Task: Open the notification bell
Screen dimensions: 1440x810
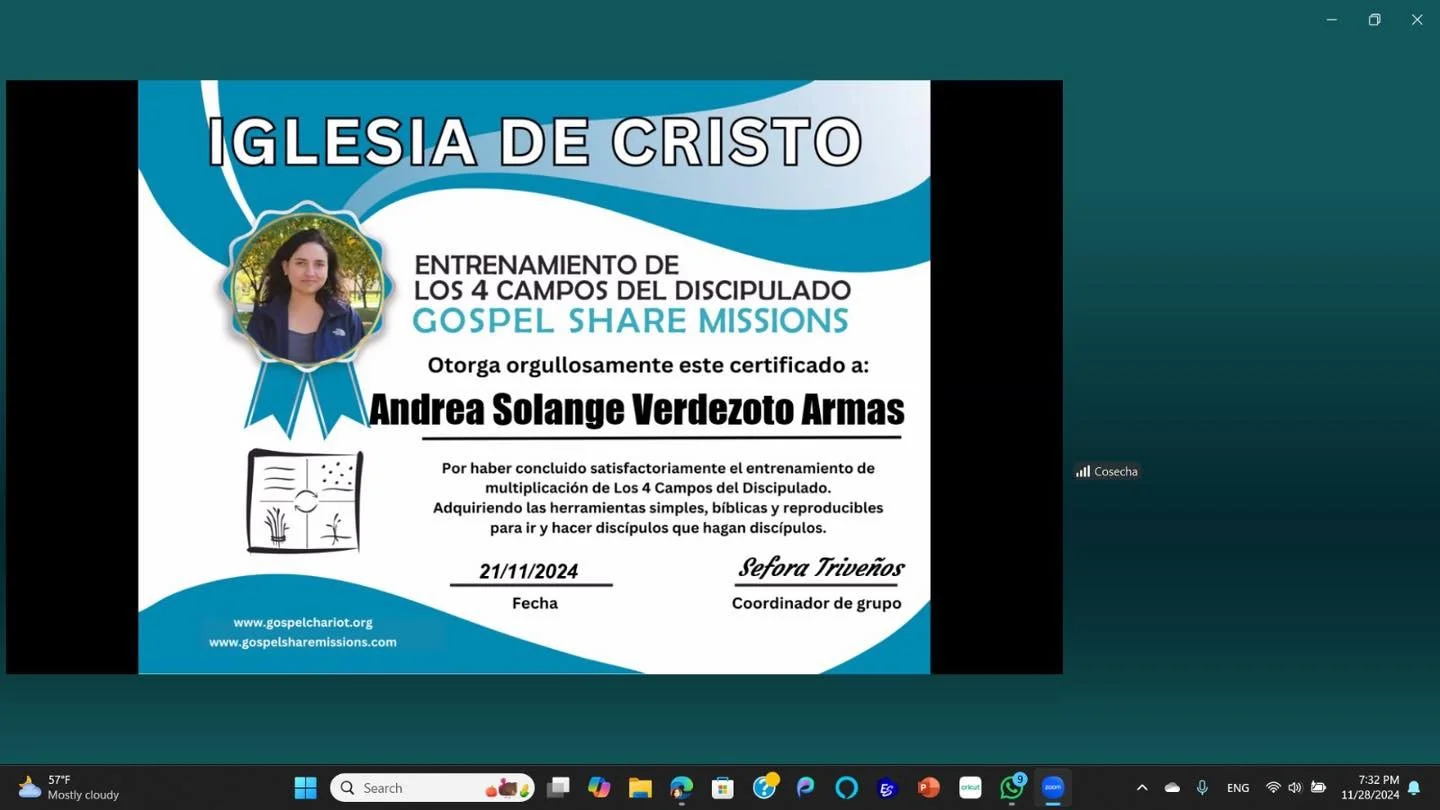Action: click(1414, 788)
